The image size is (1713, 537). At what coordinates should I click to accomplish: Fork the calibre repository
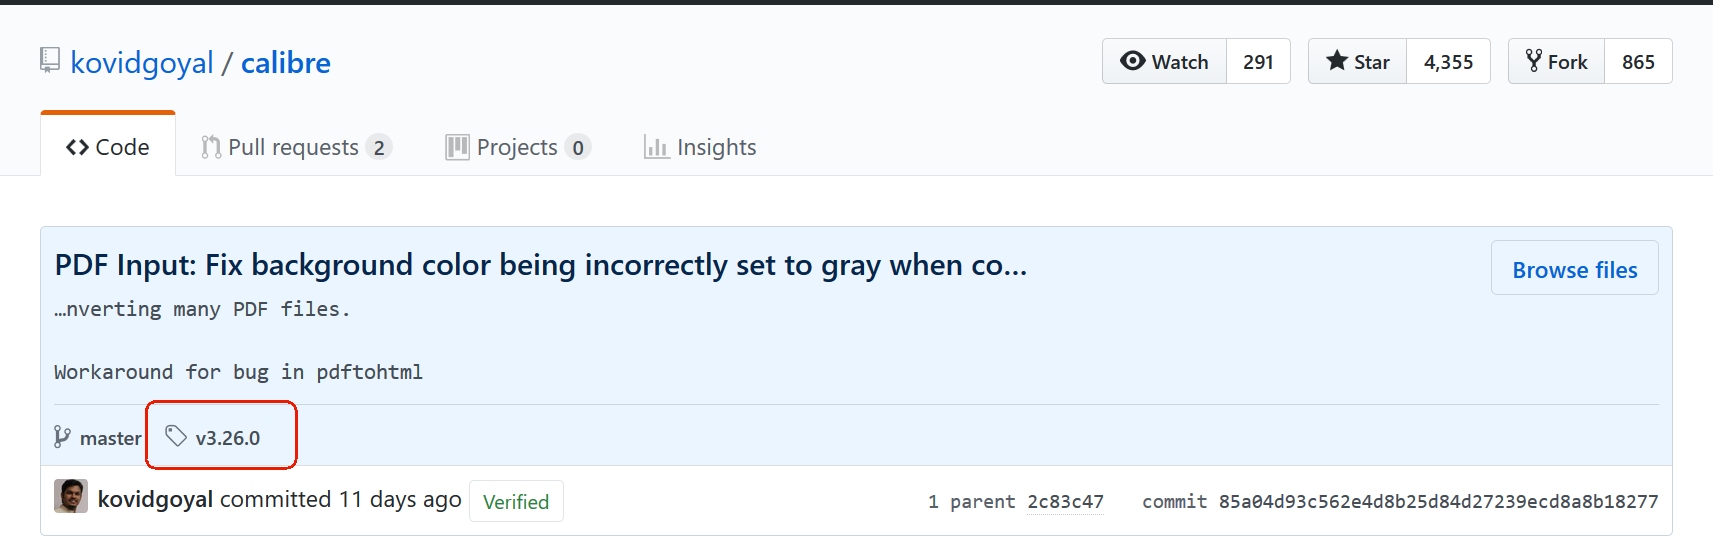point(1557,62)
